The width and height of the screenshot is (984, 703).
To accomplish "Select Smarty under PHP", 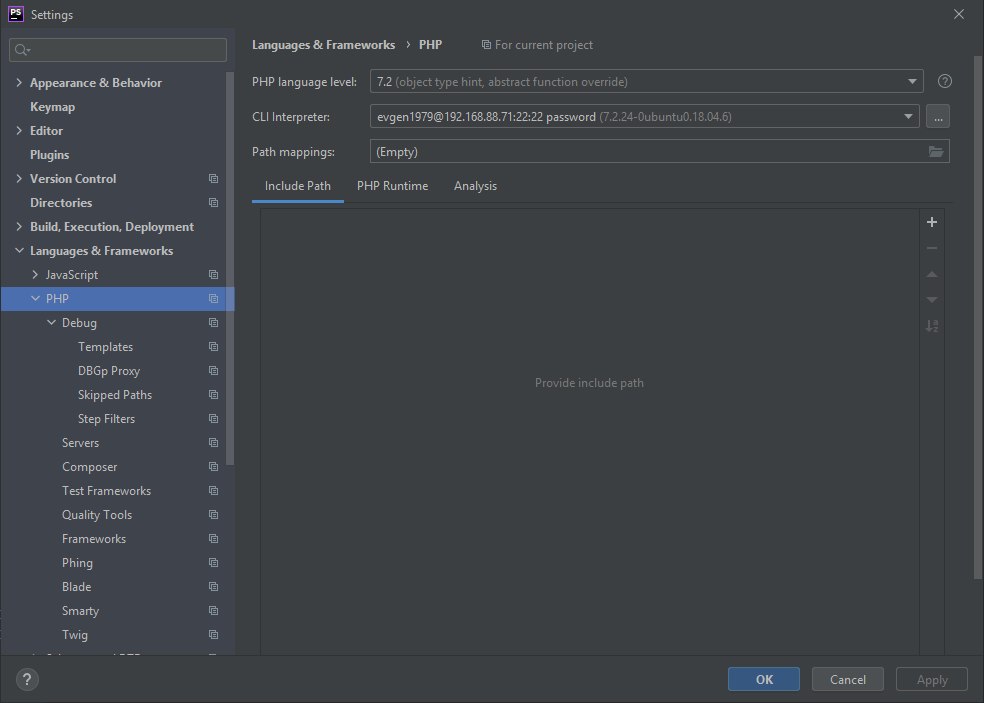I will click(80, 611).
